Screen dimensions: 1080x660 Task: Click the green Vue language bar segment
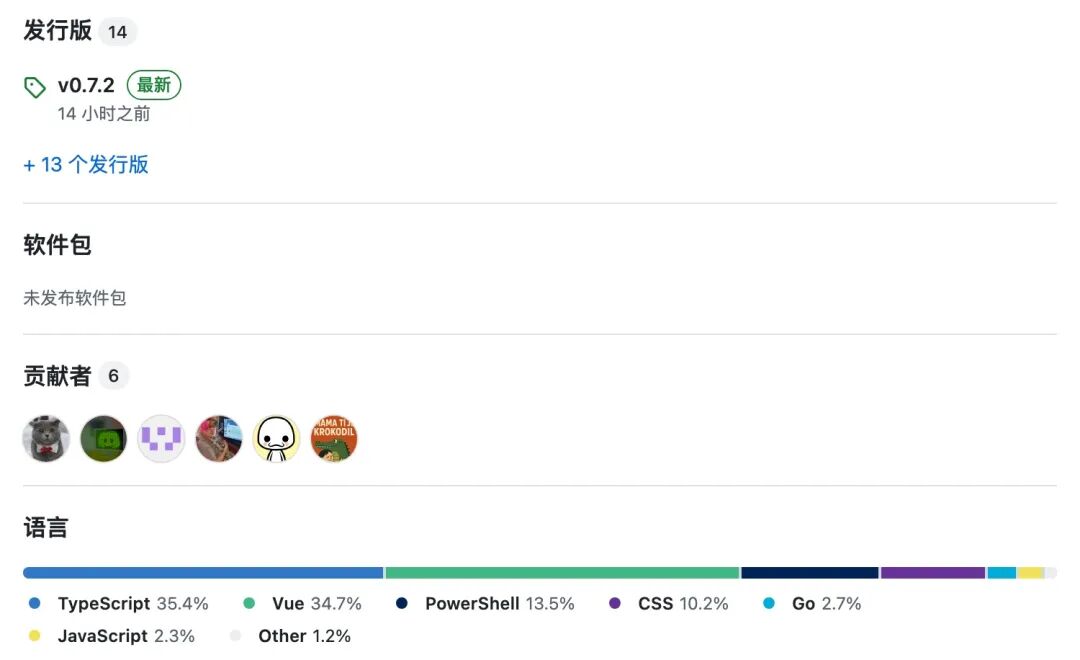(562, 573)
